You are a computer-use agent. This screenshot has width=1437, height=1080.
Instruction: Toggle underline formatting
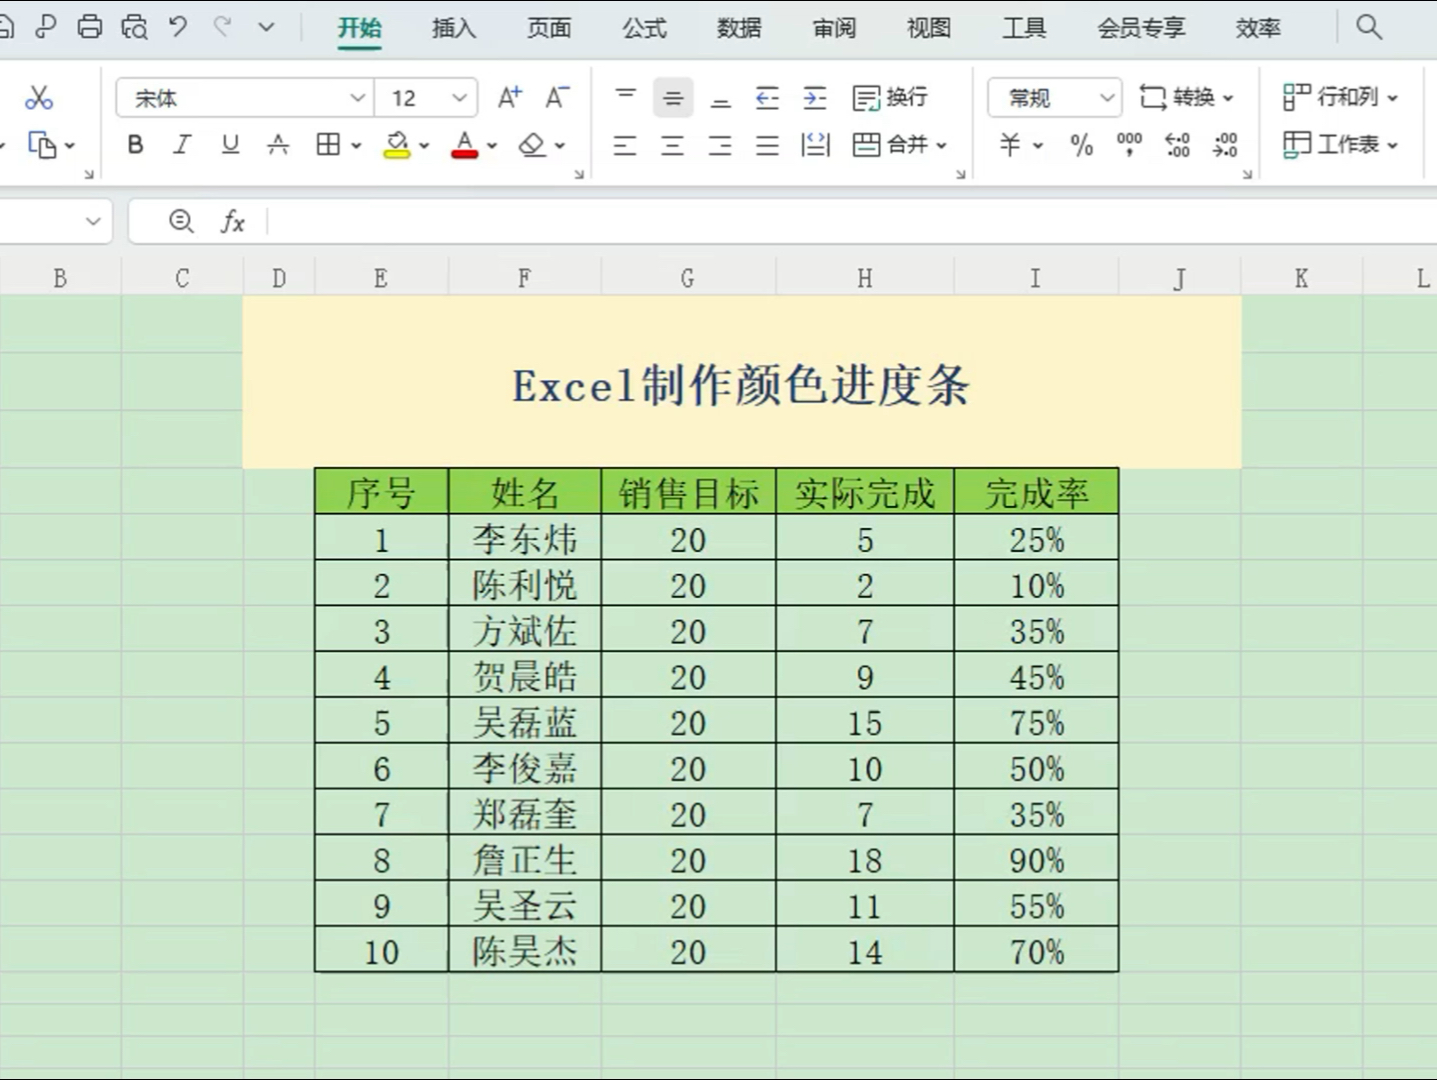coord(229,145)
